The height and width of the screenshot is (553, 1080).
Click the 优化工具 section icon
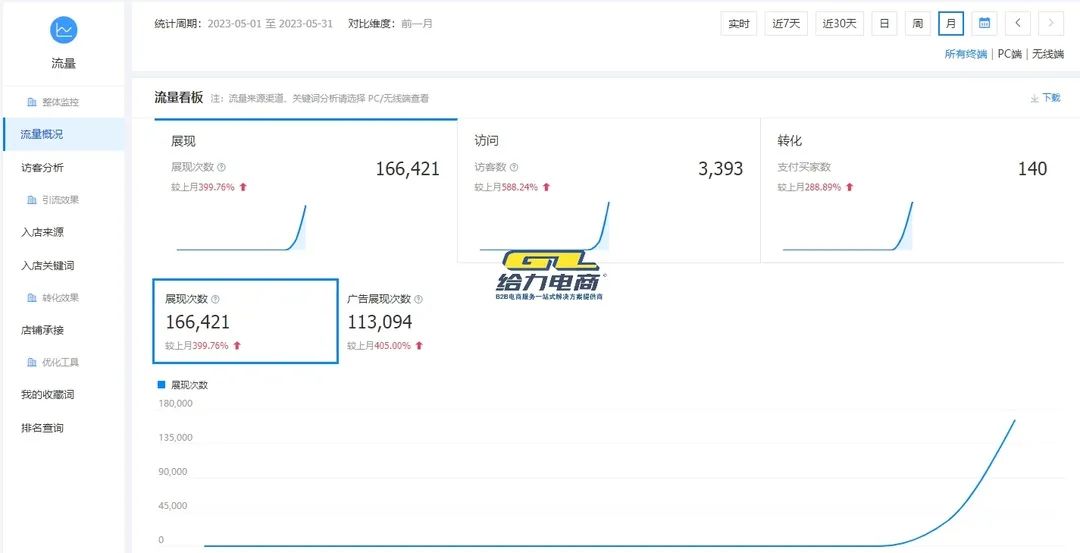(32, 362)
